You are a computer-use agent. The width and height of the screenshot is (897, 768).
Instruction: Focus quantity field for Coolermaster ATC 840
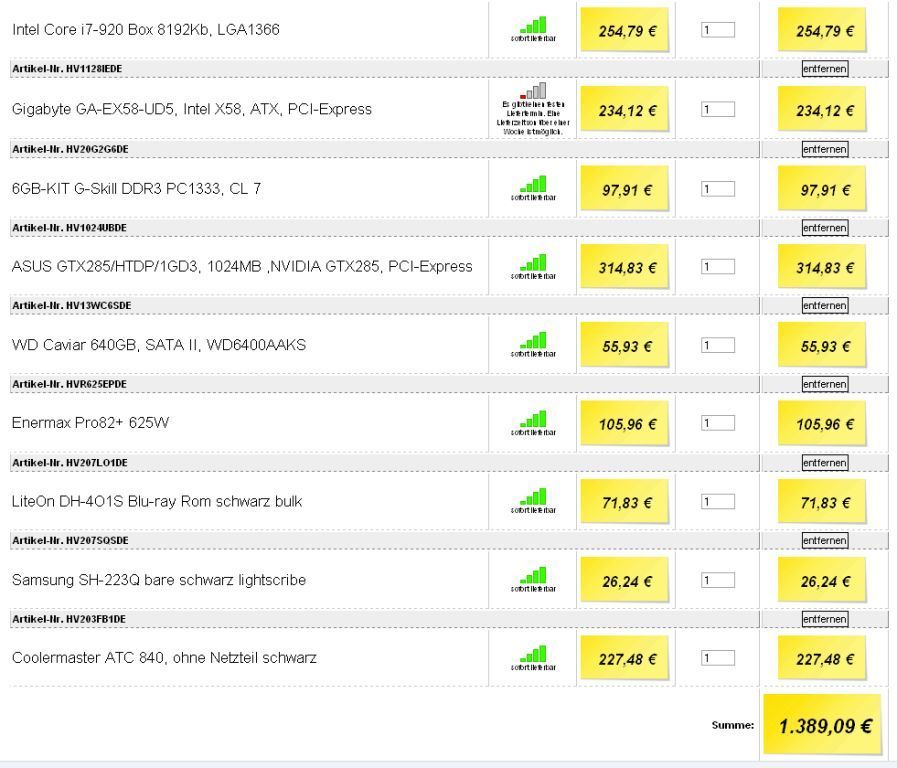tap(718, 658)
